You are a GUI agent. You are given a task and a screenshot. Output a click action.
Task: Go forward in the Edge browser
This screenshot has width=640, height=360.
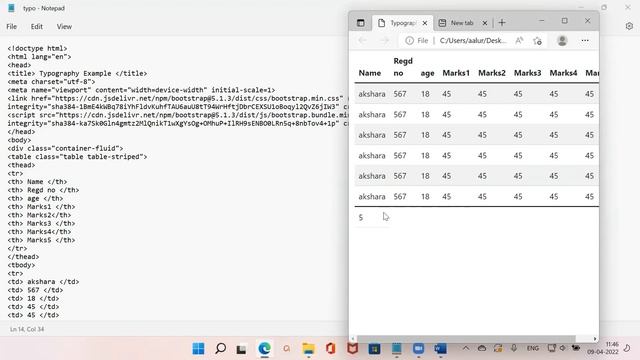pyautogui.click(x=384, y=40)
